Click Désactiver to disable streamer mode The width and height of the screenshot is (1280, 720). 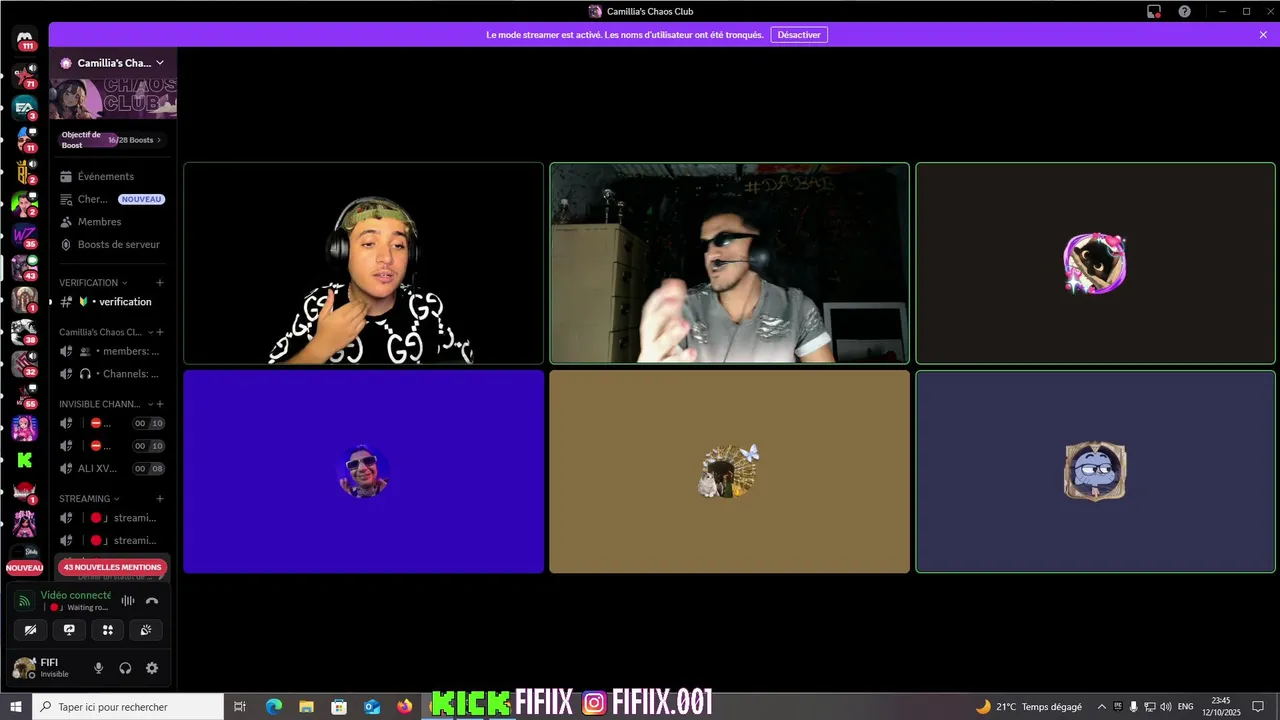tap(799, 35)
